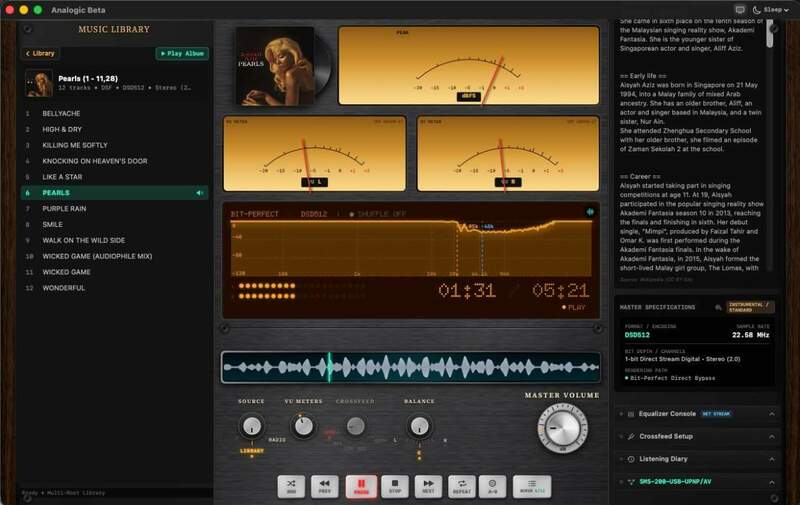
Task: Toggle the Instrumental / Standard badge
Action: (x=750, y=307)
